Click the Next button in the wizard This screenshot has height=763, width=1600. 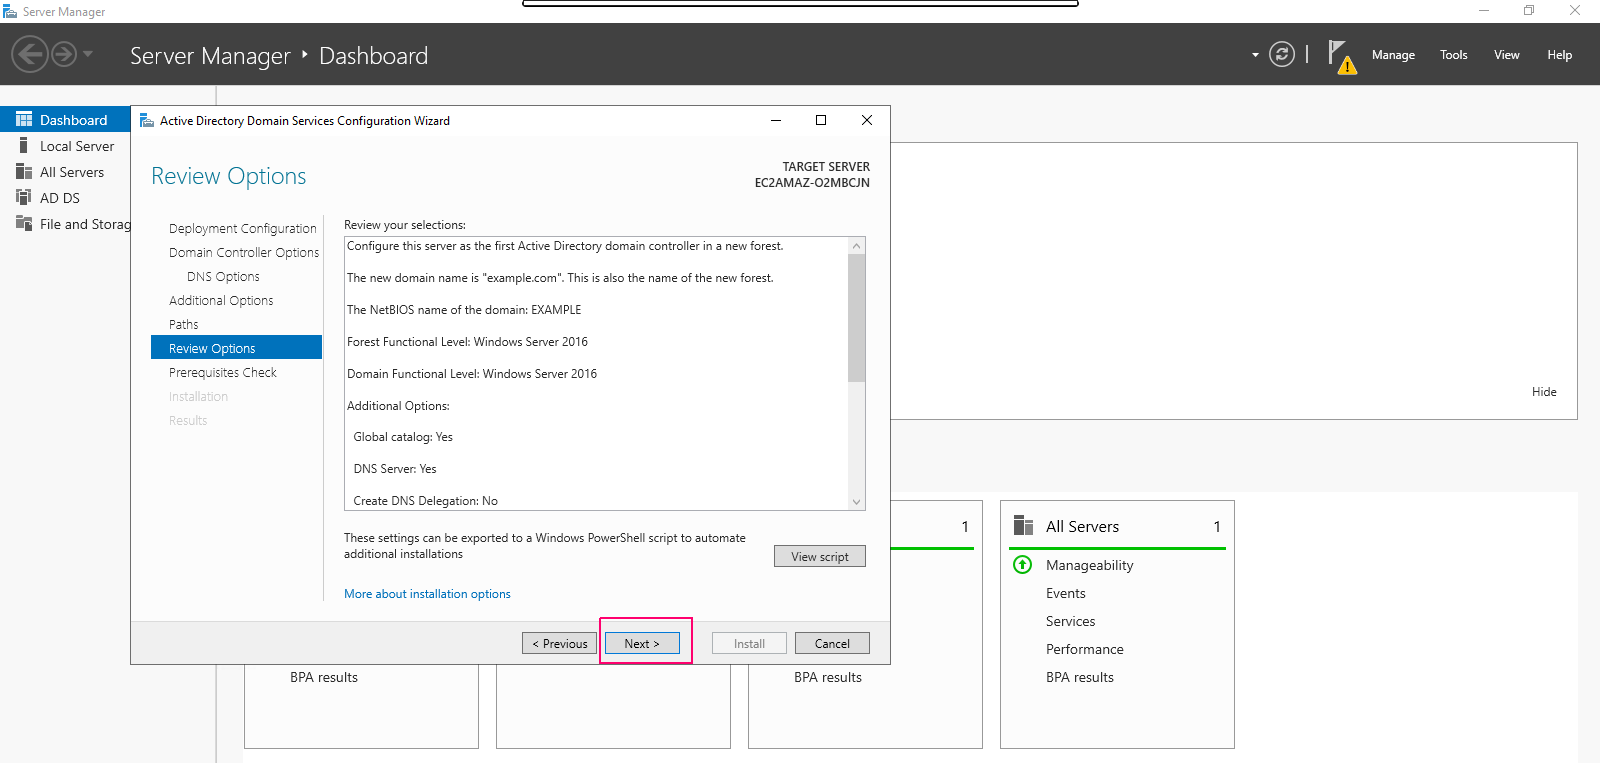tap(642, 643)
